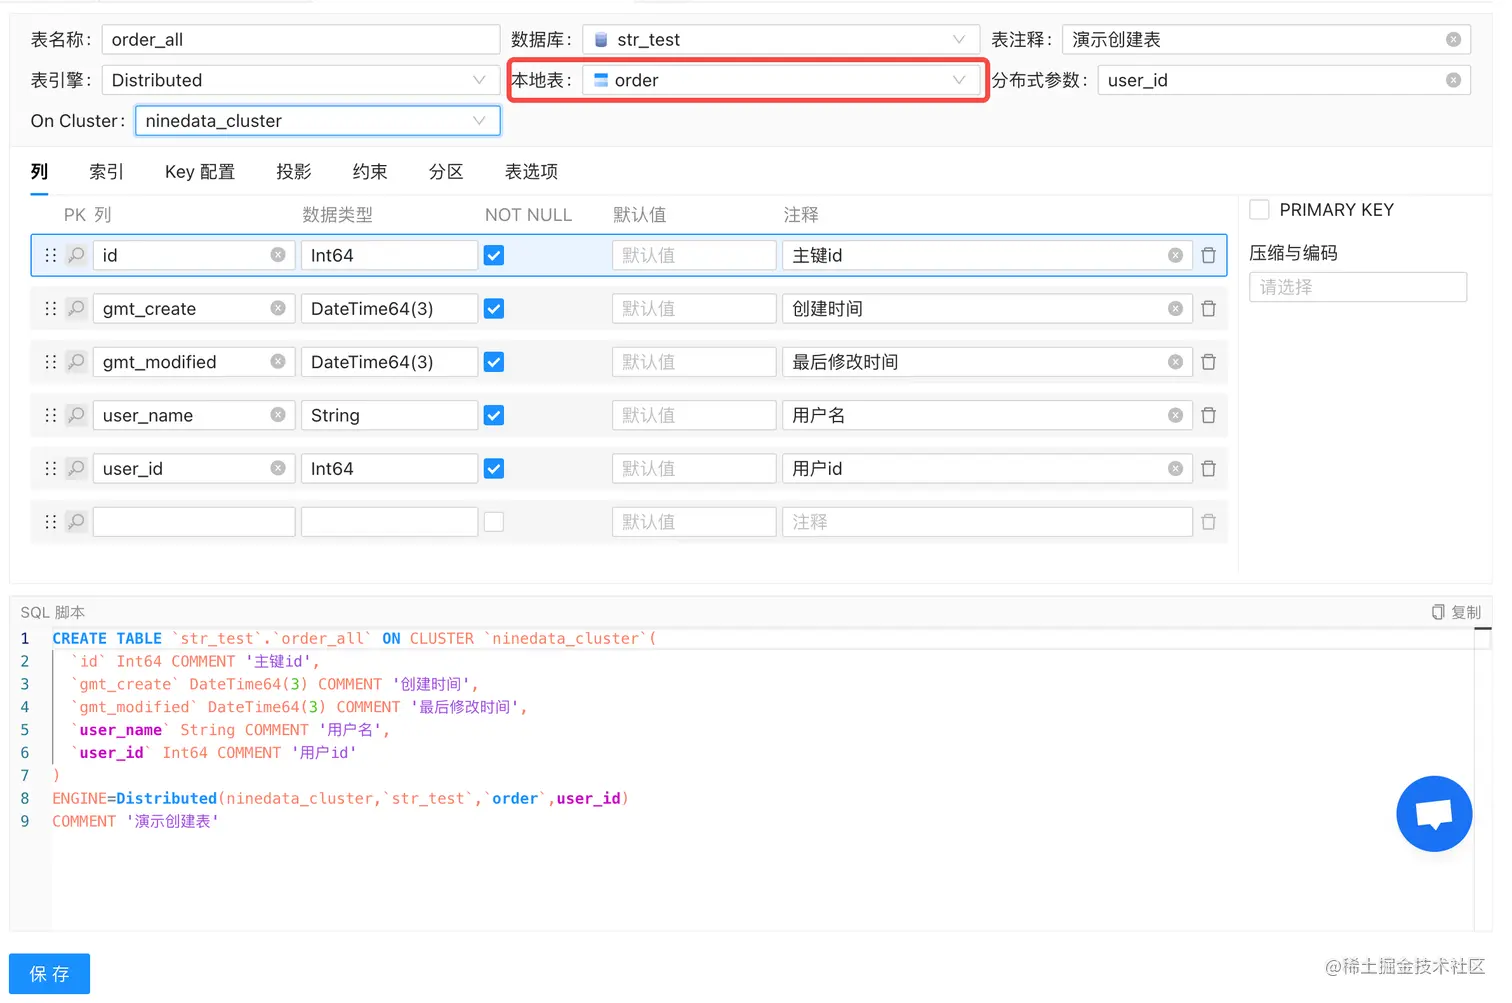Viewport: 1512px width, 1003px height.
Task: Open the 表引擎 Distributed dropdown
Action: [300, 80]
